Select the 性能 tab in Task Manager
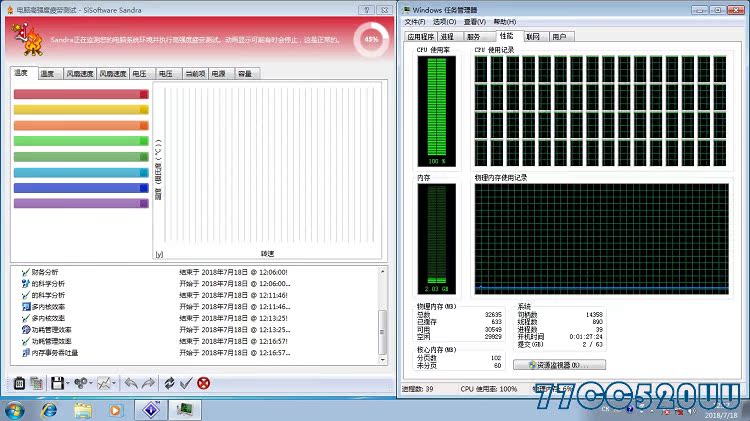Screen dimensions: 750x421 point(507,35)
